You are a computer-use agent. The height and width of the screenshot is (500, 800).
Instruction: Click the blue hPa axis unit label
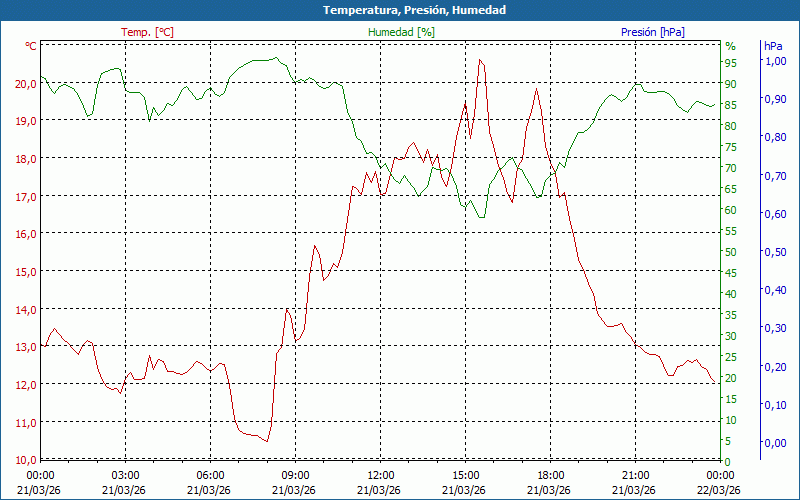click(773, 46)
